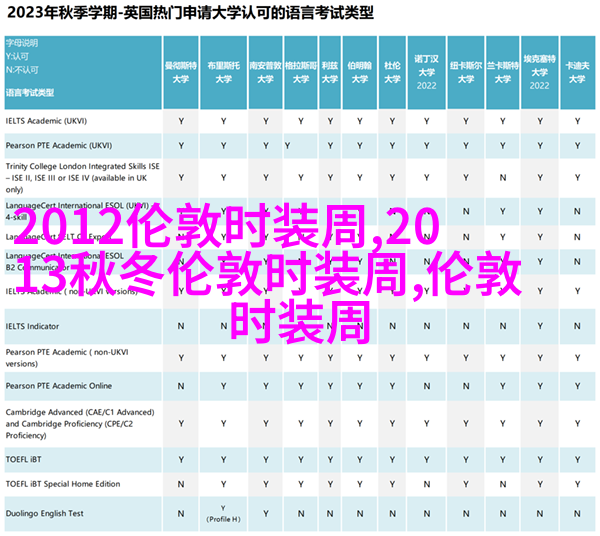Select the 'Pearson PTE Academic (UKVI)' row label
The image size is (600, 536).
[x=59, y=145]
